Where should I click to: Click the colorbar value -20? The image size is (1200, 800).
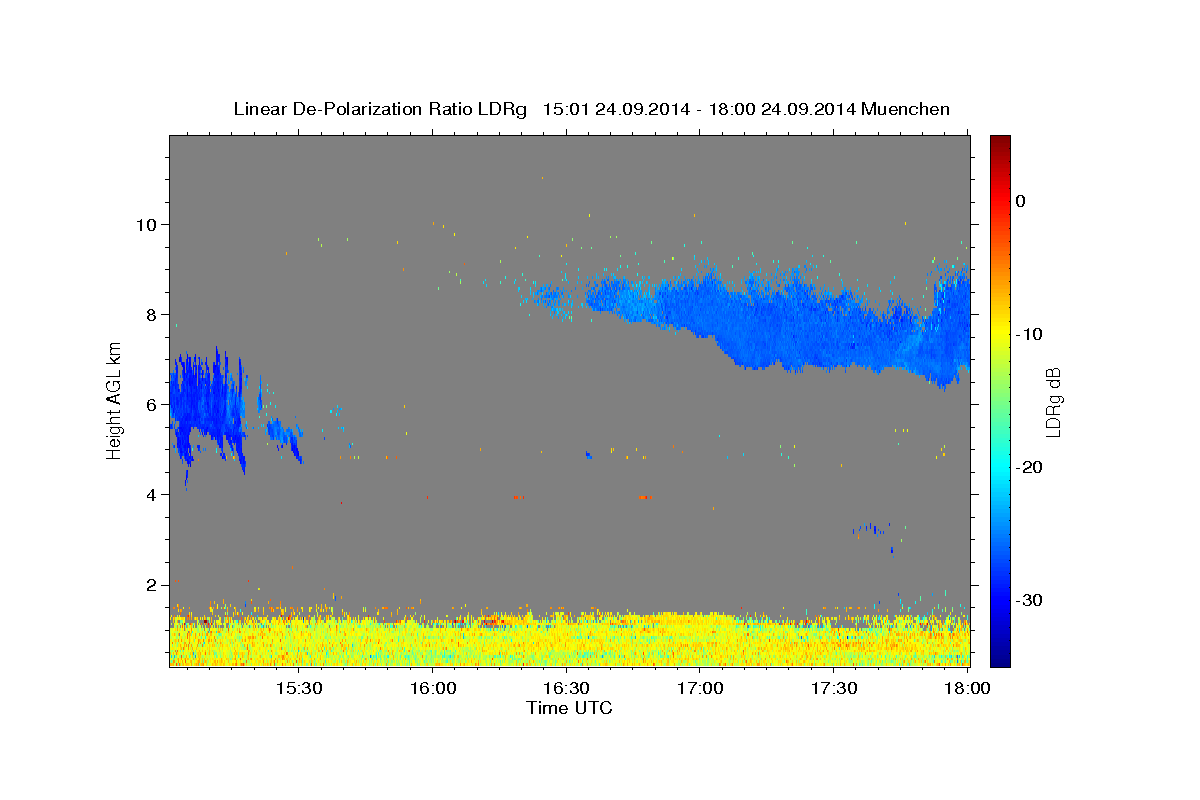(1030, 467)
